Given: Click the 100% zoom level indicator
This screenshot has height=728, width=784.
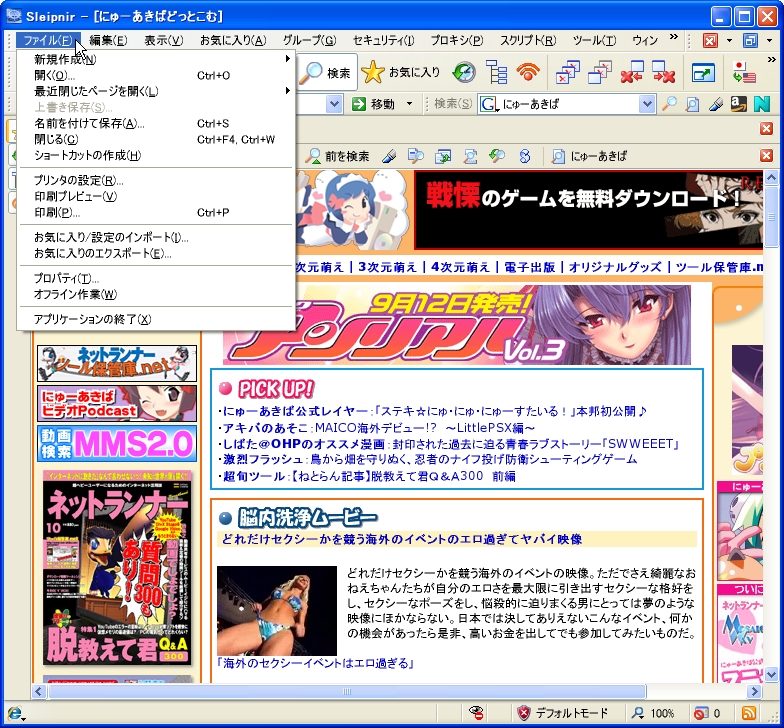Looking at the screenshot, I should pyautogui.click(x=653, y=712).
